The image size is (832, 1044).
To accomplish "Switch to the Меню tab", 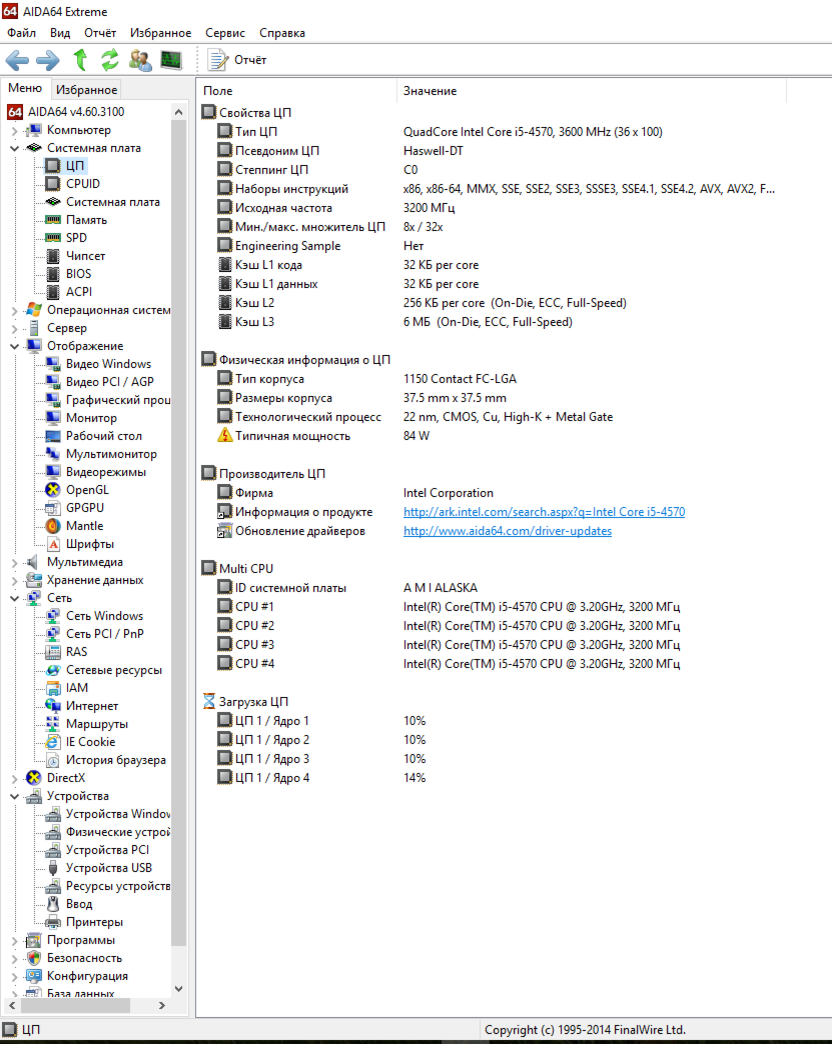I will pyautogui.click(x=25, y=88).
